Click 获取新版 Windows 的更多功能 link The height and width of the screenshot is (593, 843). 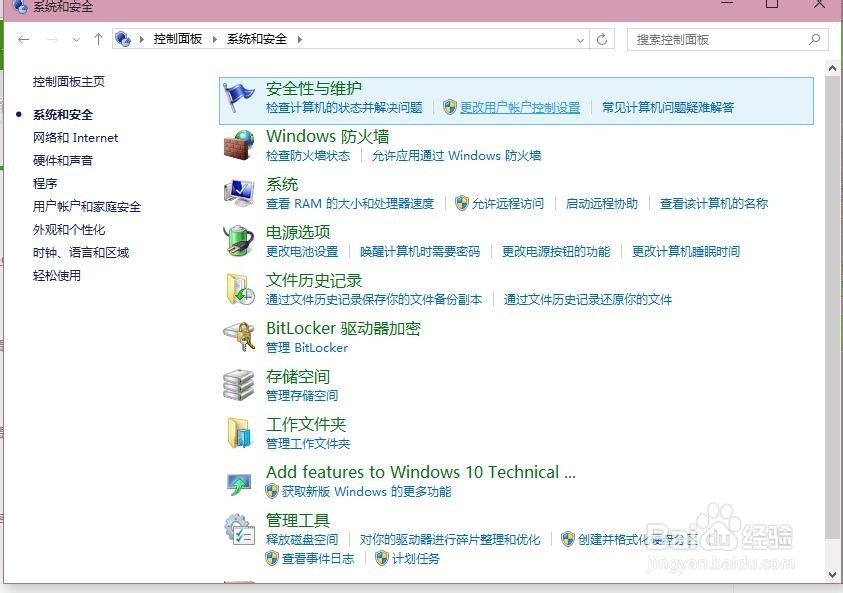pos(367,491)
